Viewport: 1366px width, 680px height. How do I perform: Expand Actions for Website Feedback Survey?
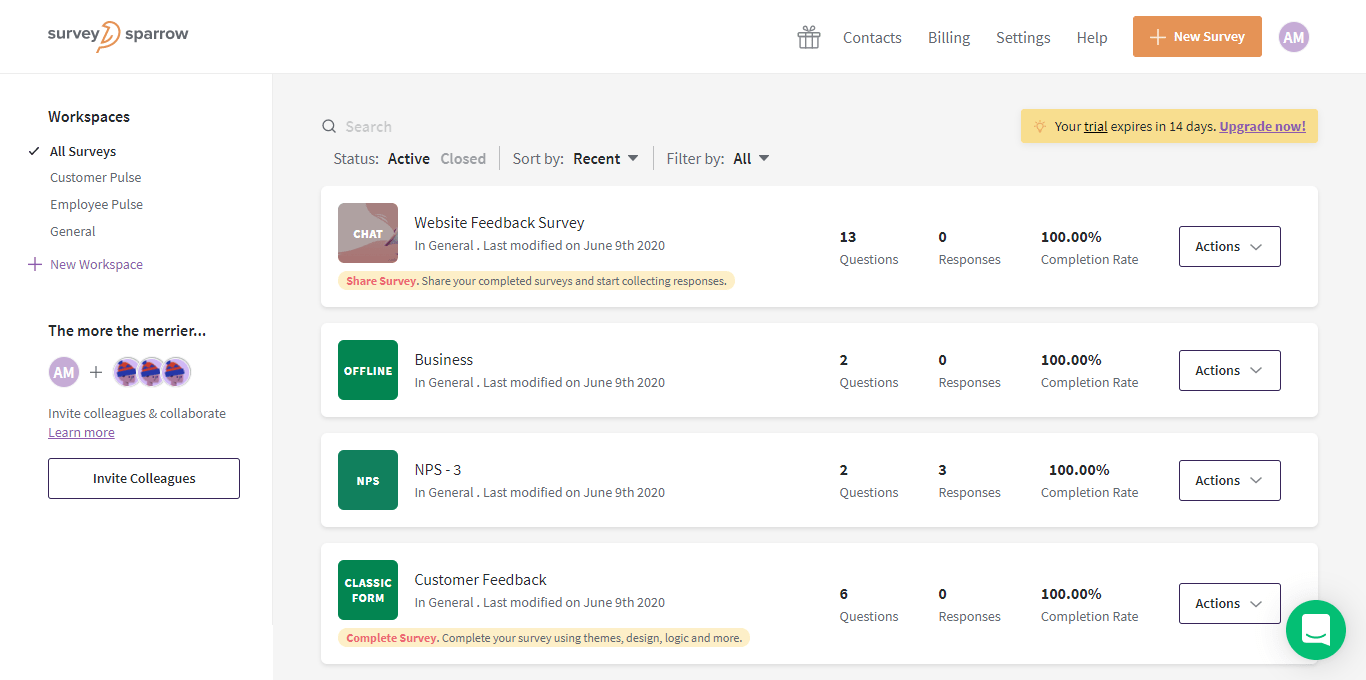point(1229,247)
